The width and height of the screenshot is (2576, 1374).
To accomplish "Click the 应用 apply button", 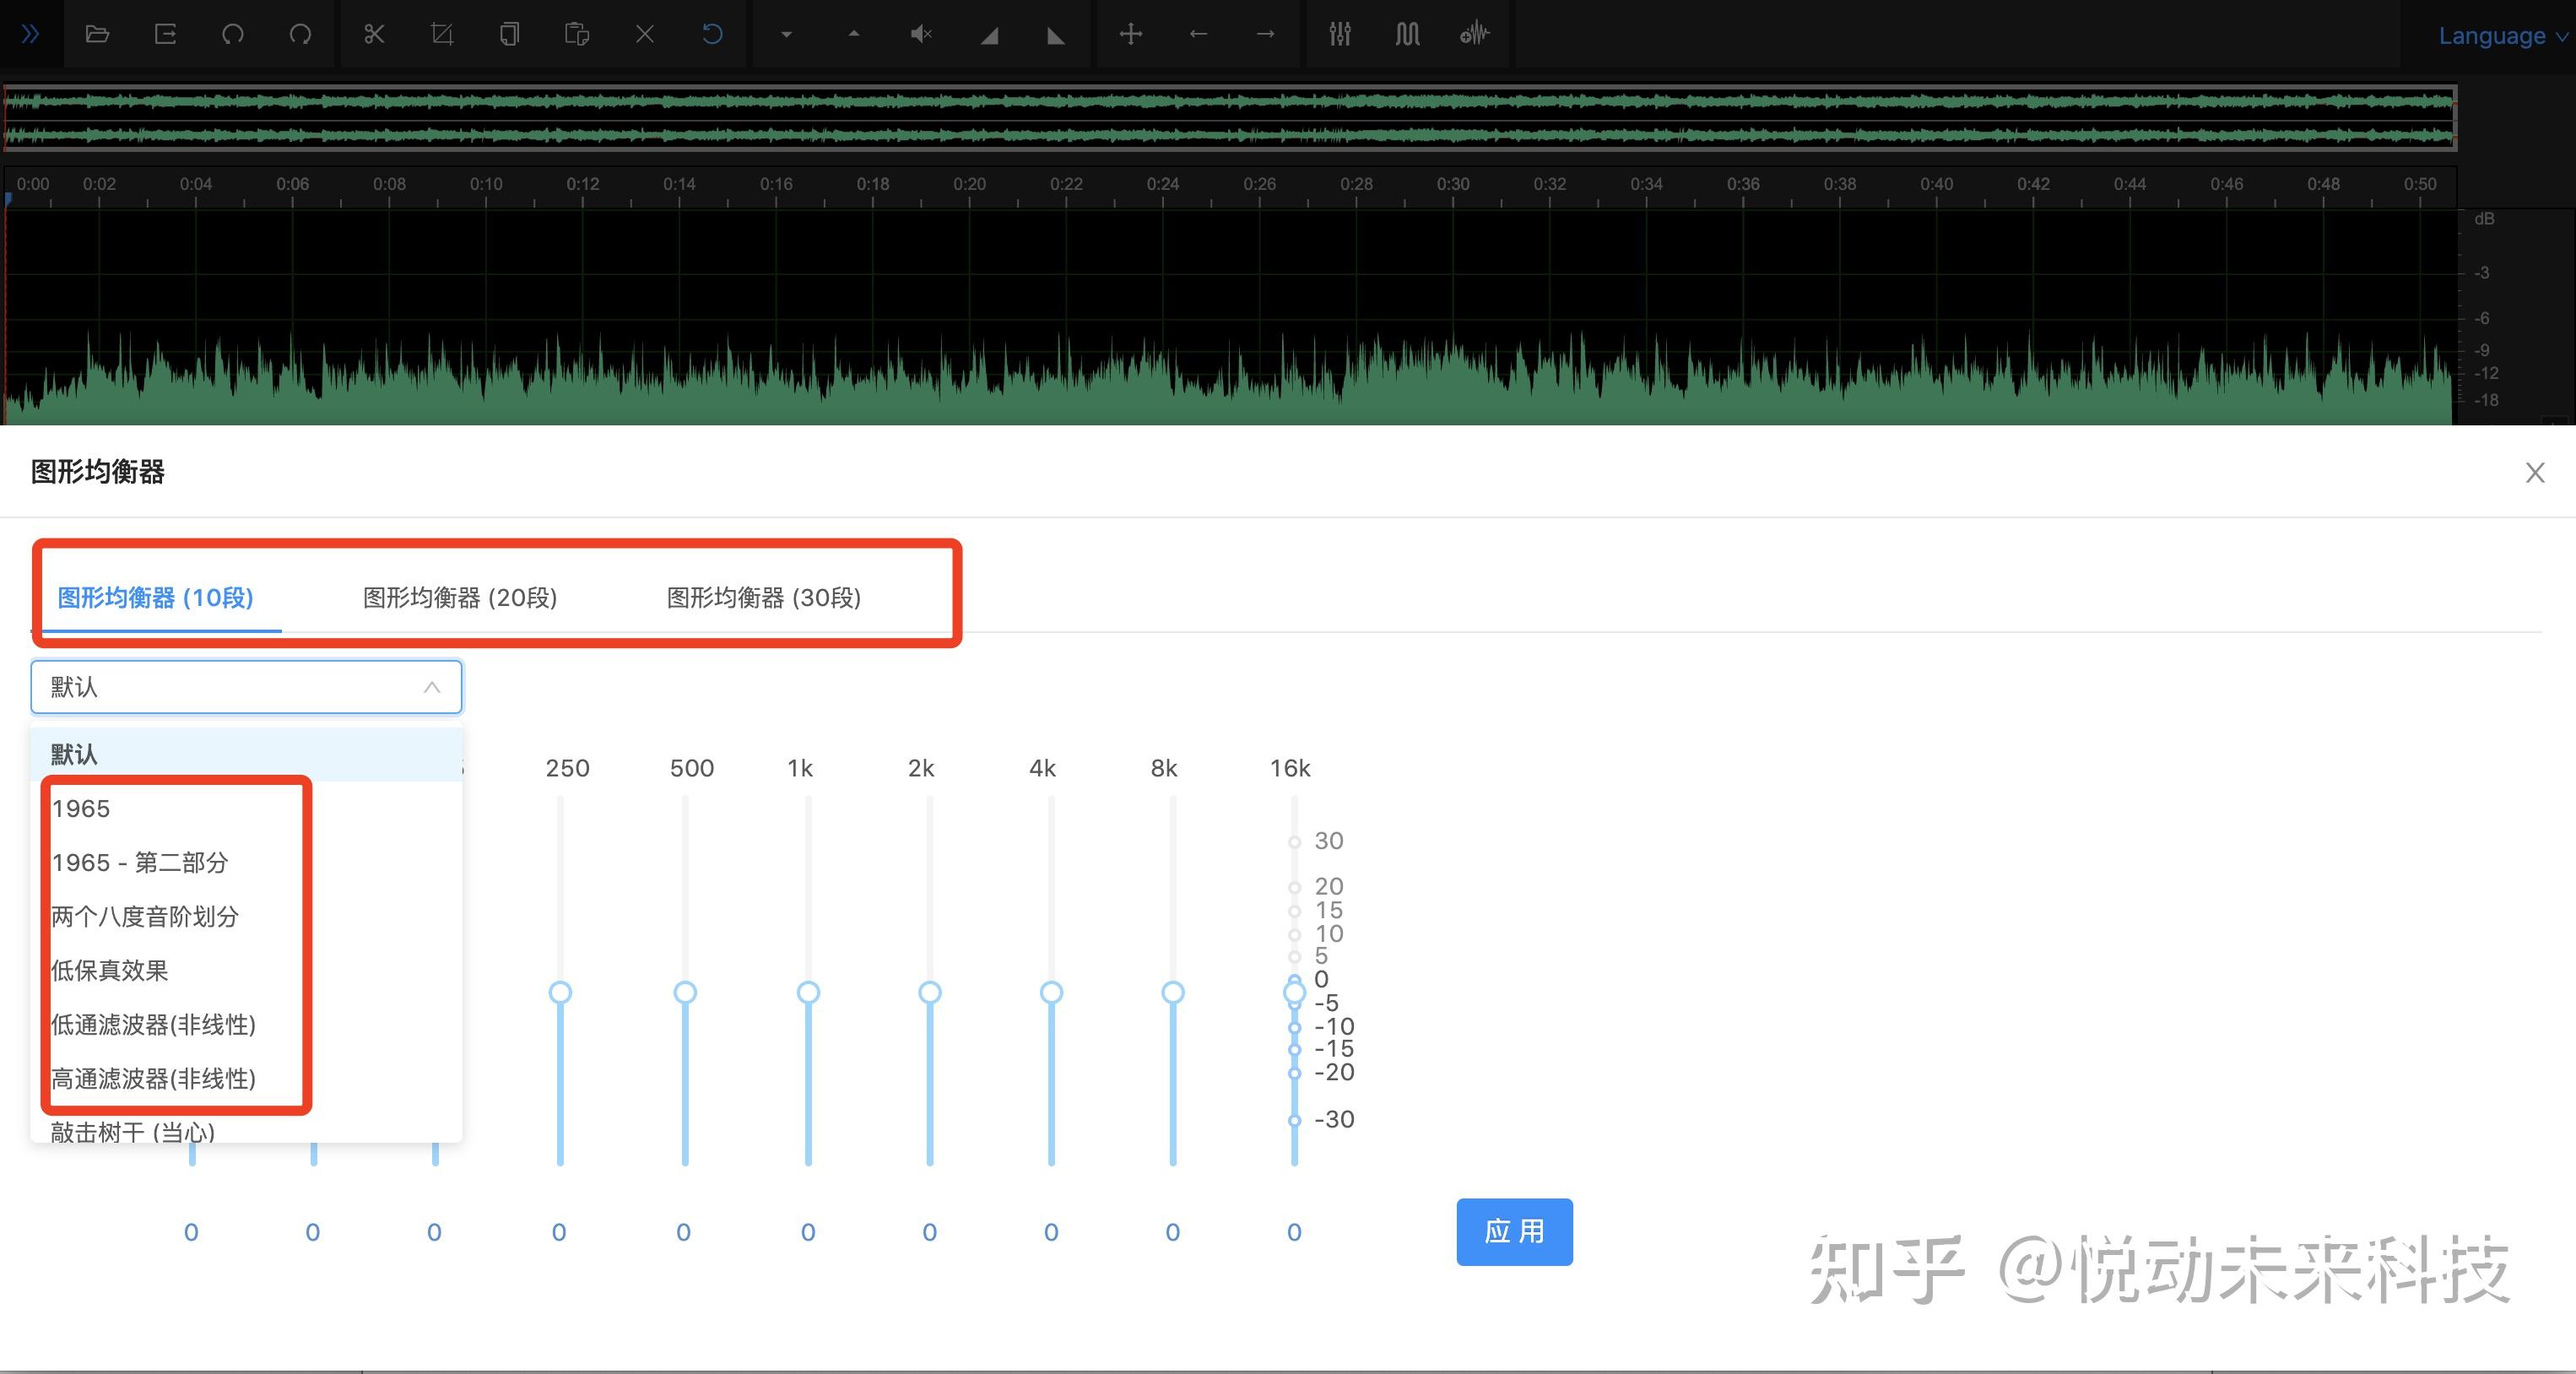I will 1514,1231.
